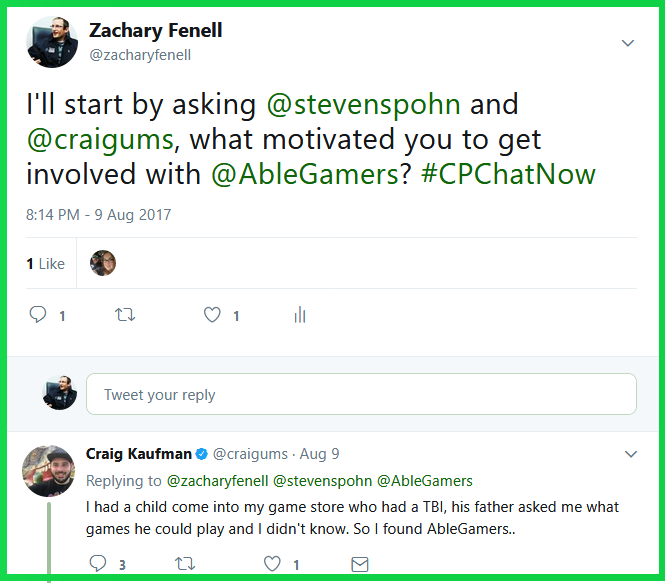Retweet Craig Kaufman's reply
The image size is (665, 583).
pyautogui.click(x=185, y=564)
